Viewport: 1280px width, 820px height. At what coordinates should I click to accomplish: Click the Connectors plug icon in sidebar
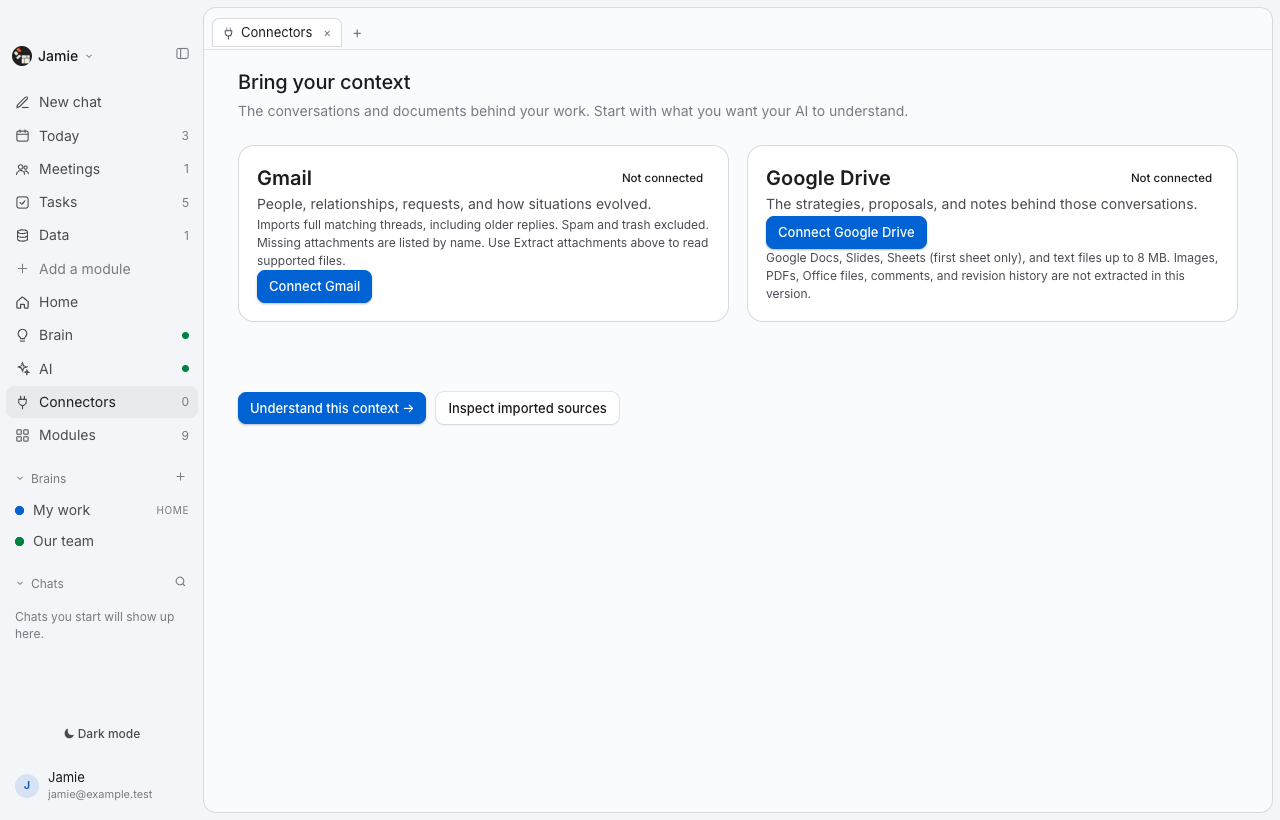click(x=23, y=402)
